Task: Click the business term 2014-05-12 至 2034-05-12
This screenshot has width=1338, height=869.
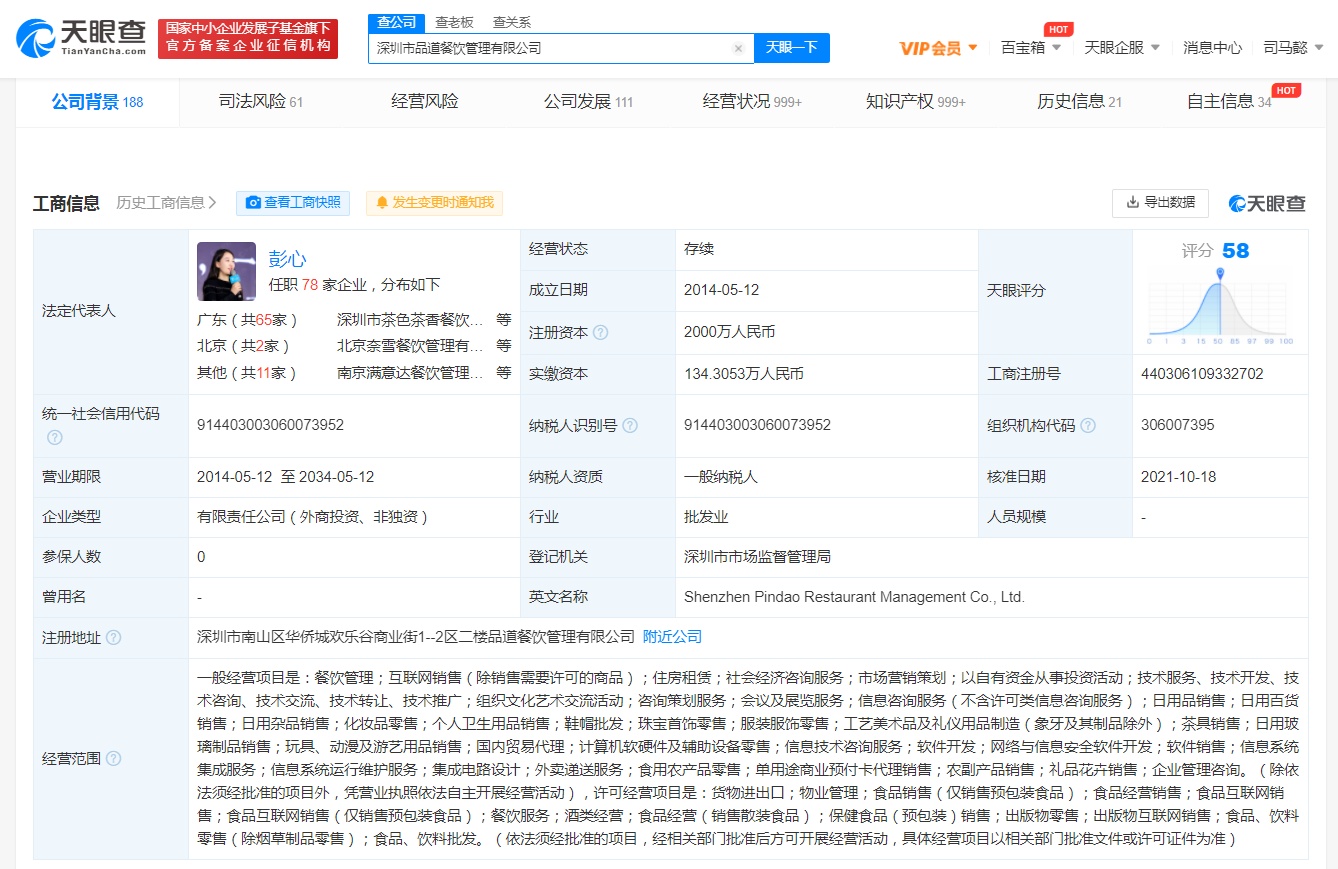Action: 285,477
